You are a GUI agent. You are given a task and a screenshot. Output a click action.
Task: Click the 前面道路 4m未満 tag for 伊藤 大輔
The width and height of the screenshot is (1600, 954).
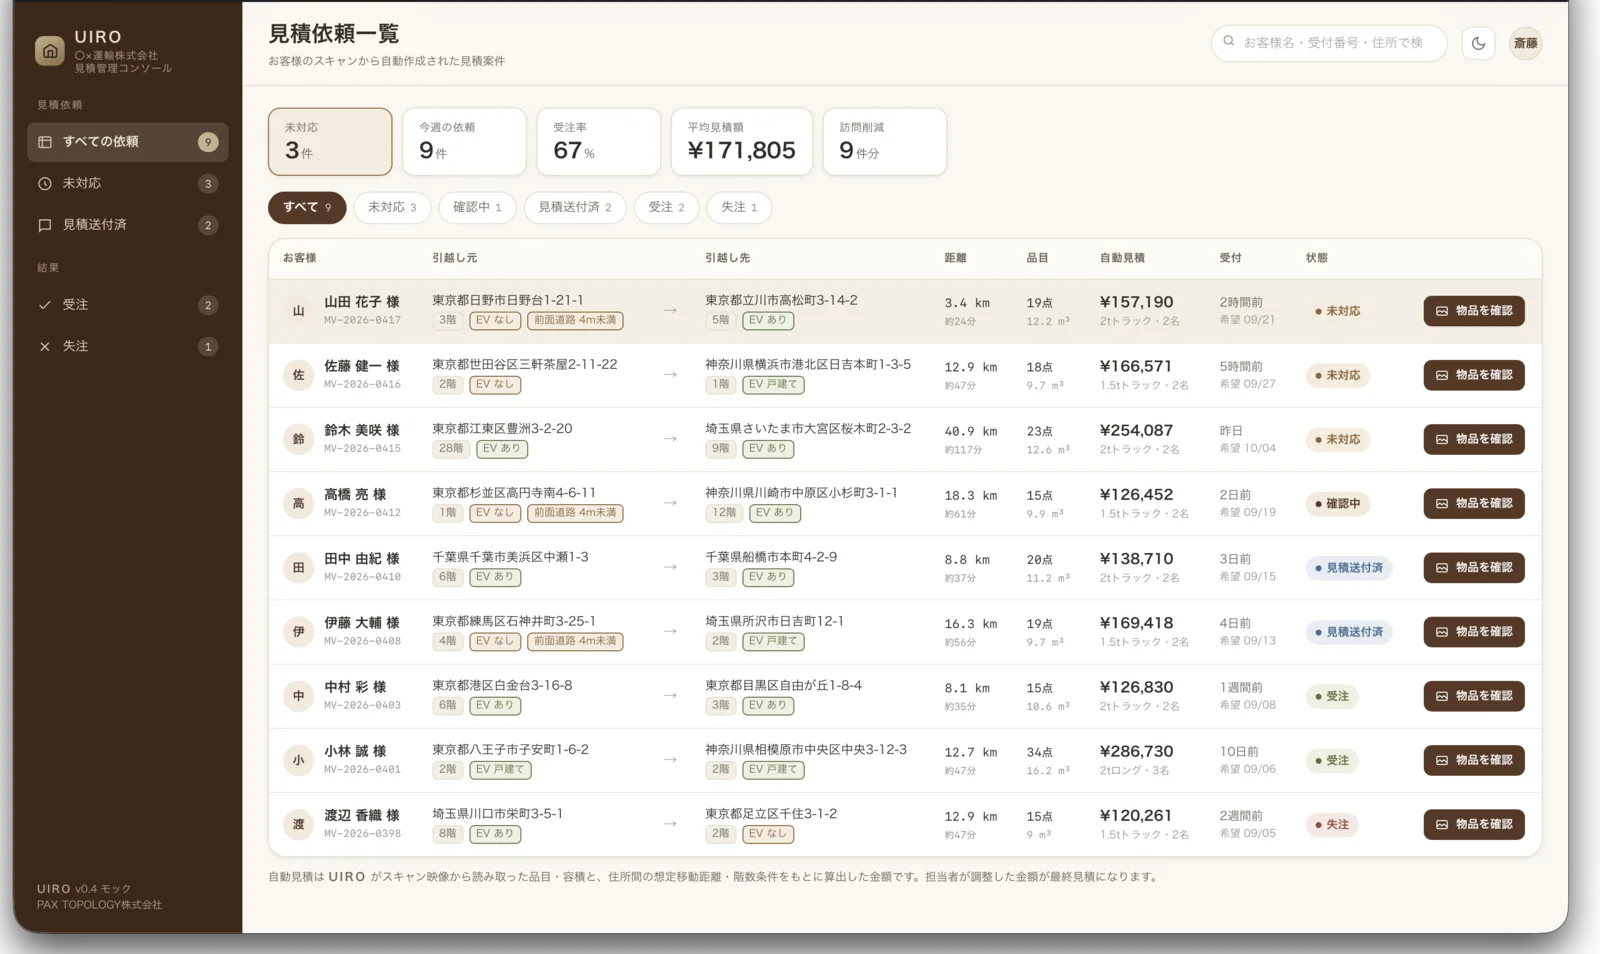pyautogui.click(x=575, y=641)
